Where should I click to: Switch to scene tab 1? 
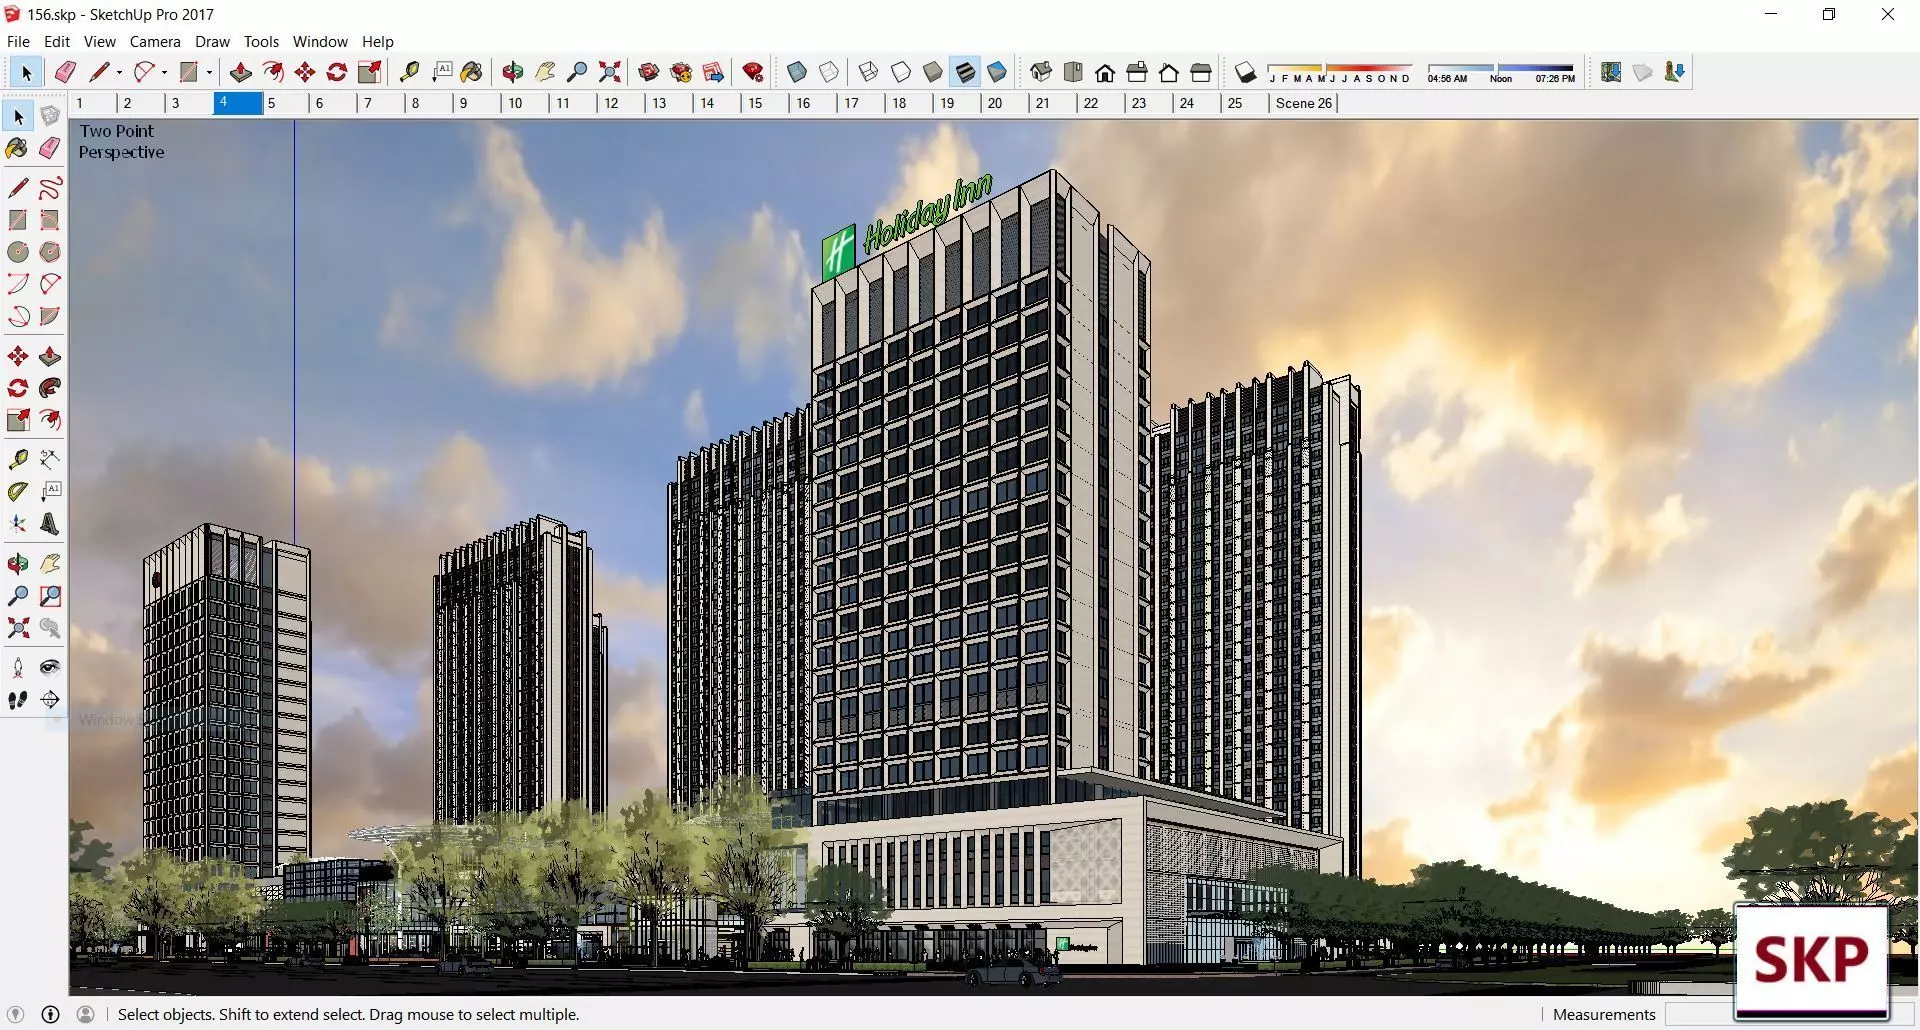coord(92,103)
